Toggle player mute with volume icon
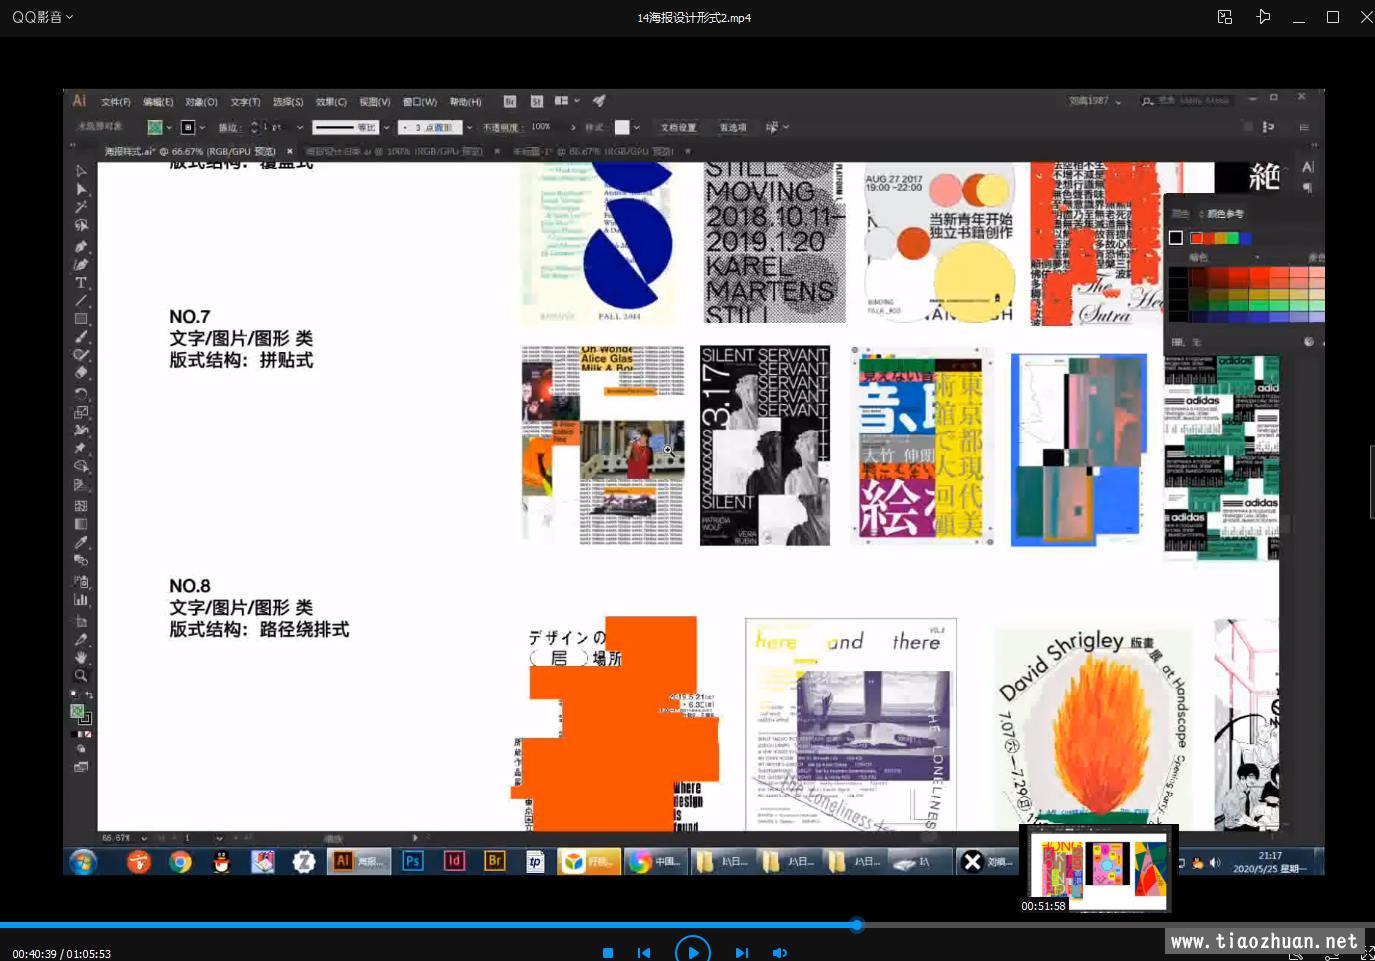Image resolution: width=1375 pixels, height=961 pixels. point(780,953)
